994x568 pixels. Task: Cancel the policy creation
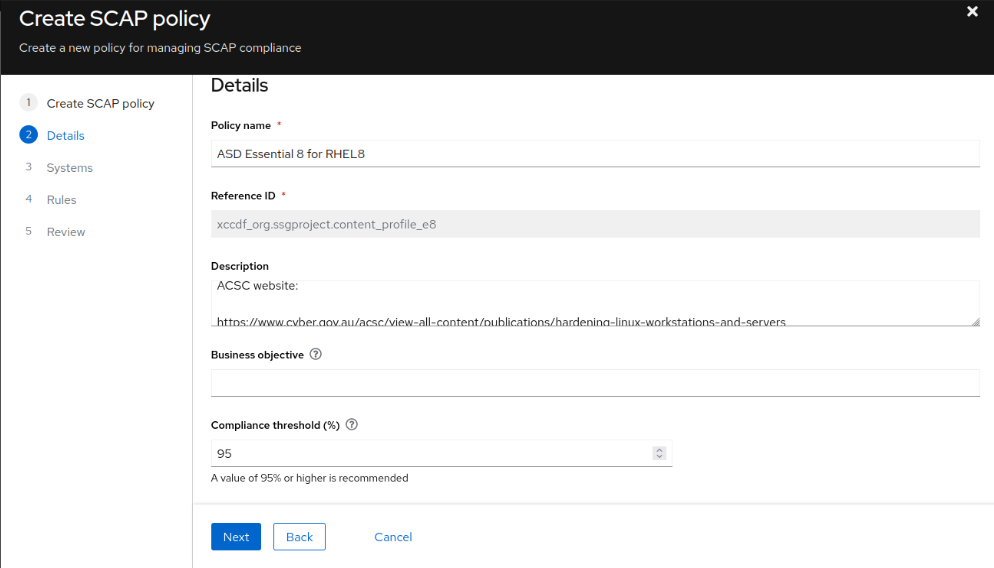(393, 537)
